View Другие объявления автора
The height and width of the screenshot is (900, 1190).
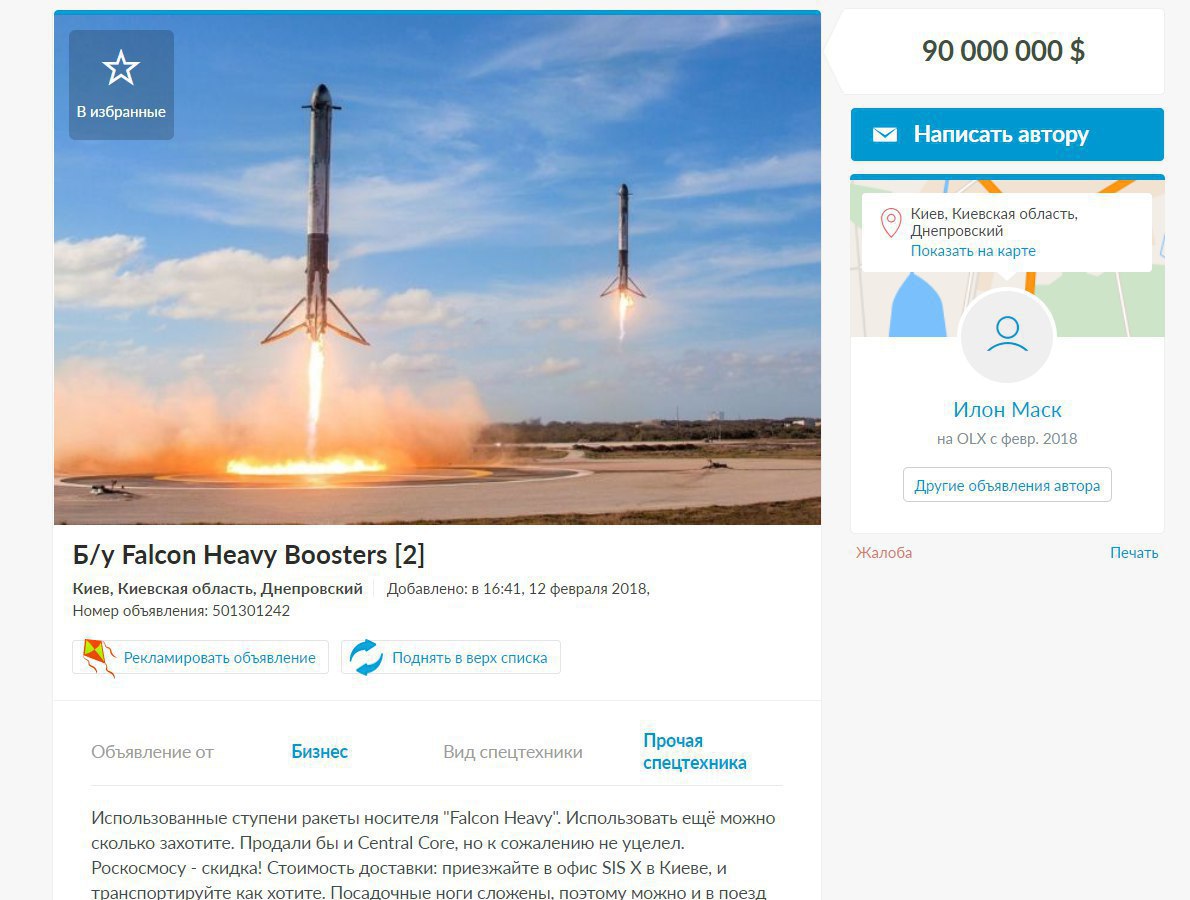[x=1007, y=486]
